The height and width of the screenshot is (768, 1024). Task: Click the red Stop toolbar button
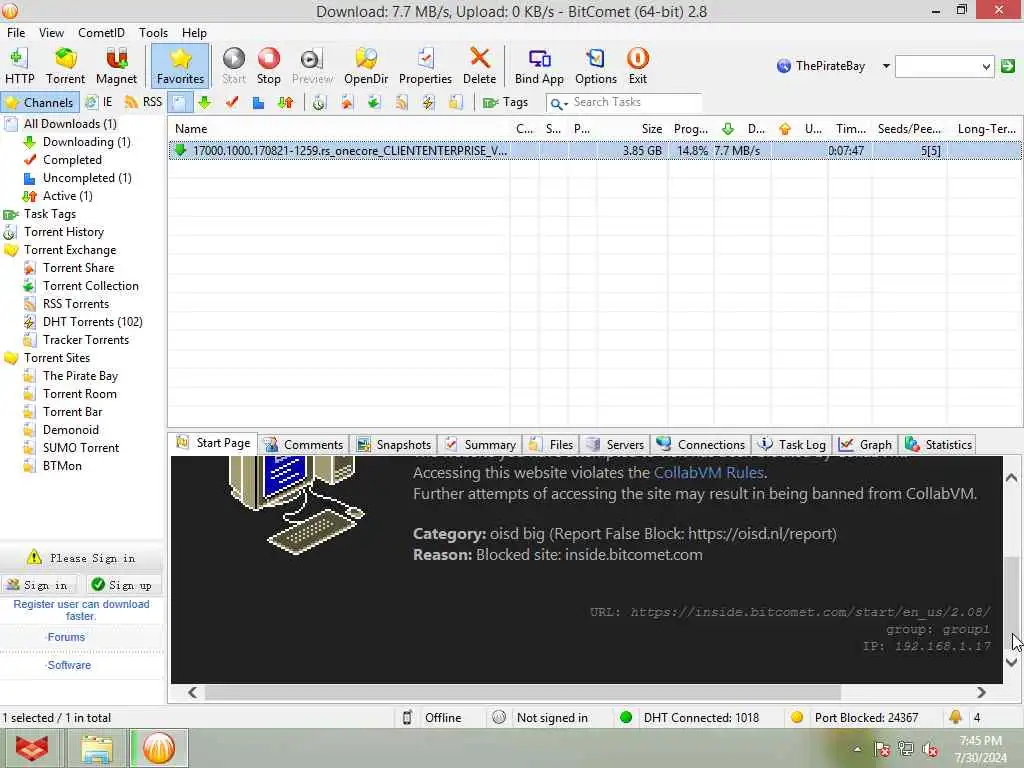coord(268,66)
